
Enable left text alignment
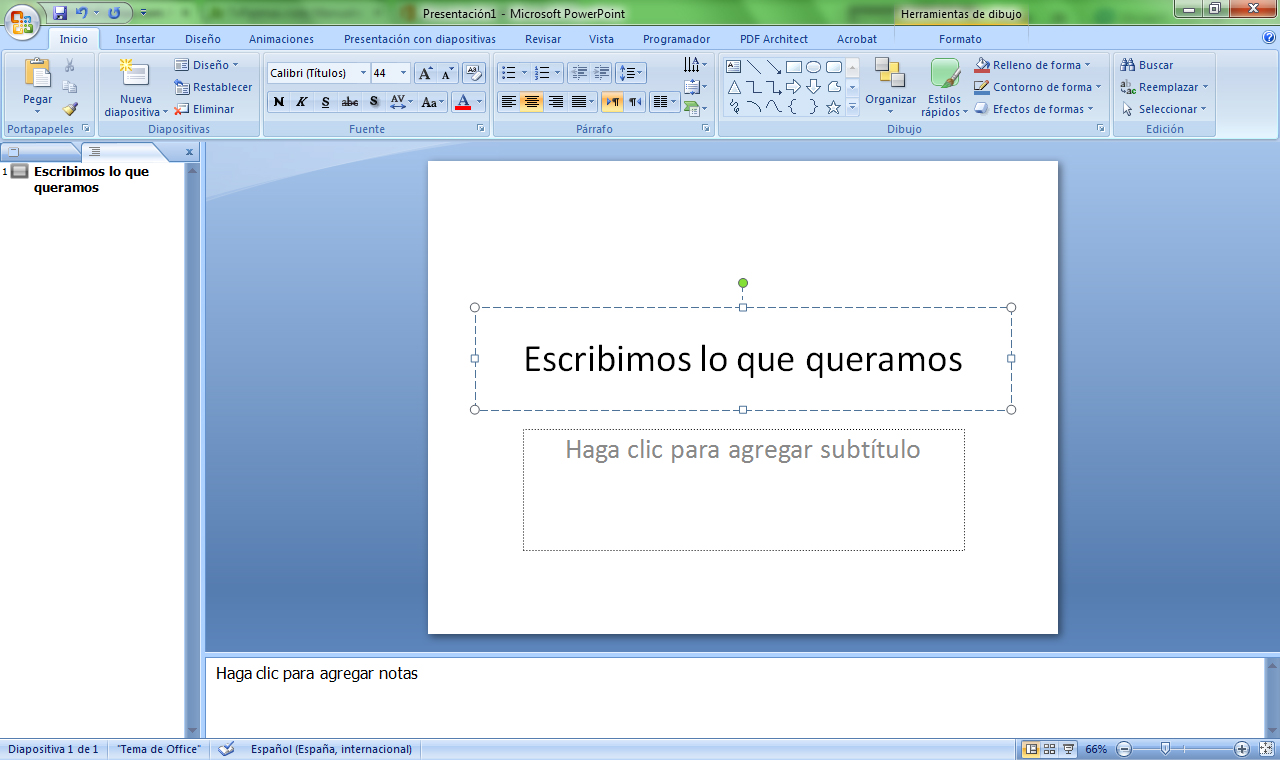pos(508,102)
